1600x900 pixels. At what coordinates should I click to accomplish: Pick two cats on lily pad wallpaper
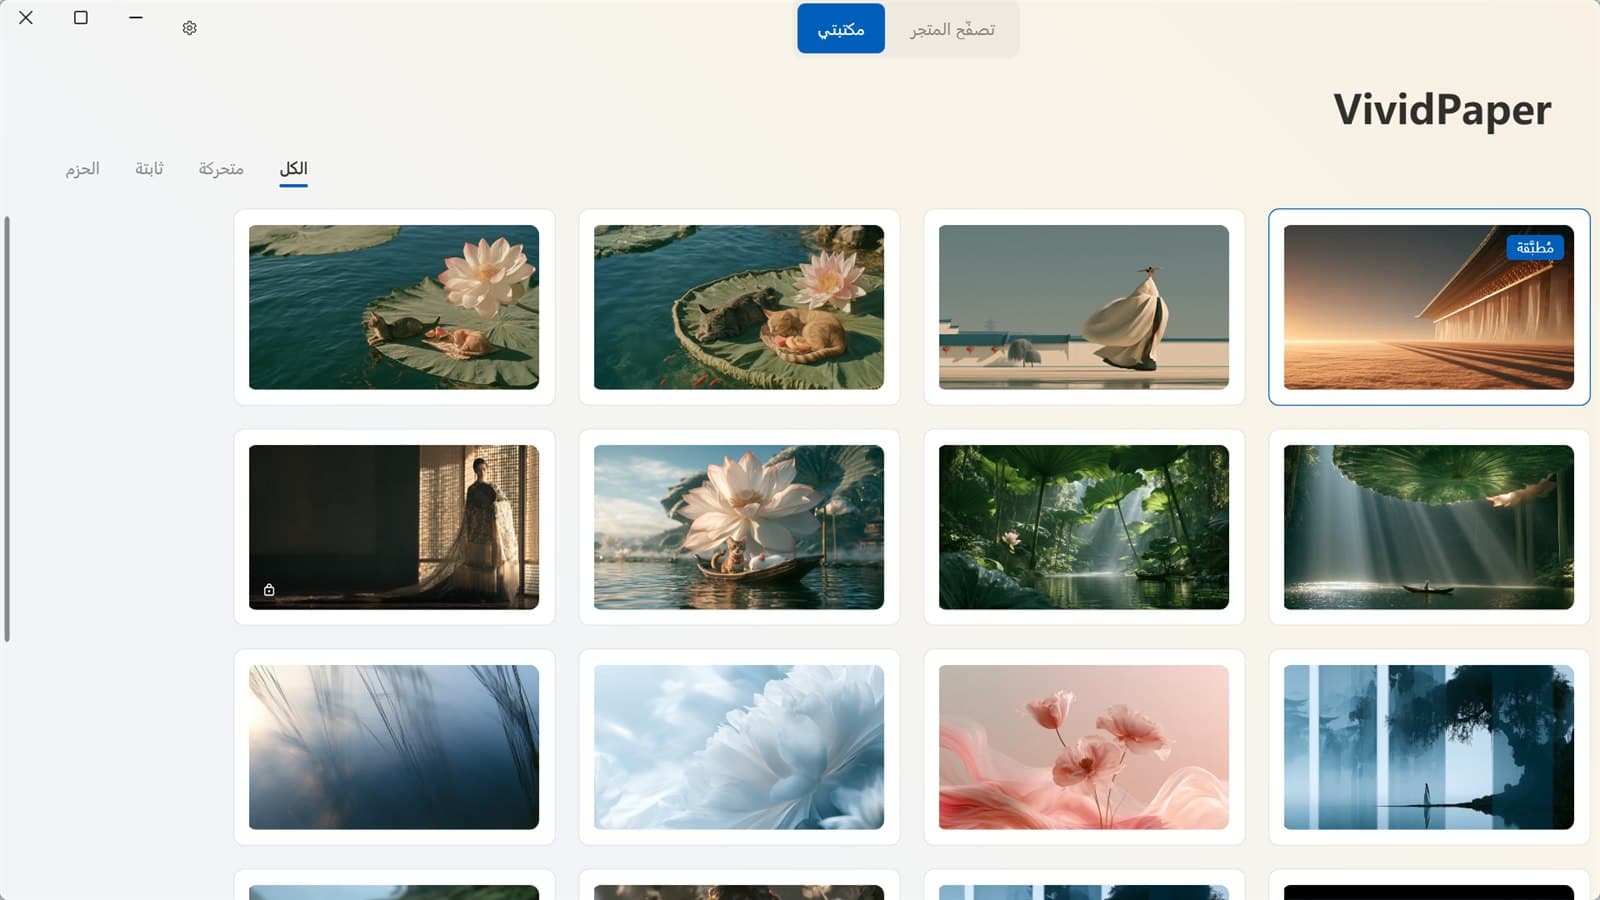click(739, 307)
